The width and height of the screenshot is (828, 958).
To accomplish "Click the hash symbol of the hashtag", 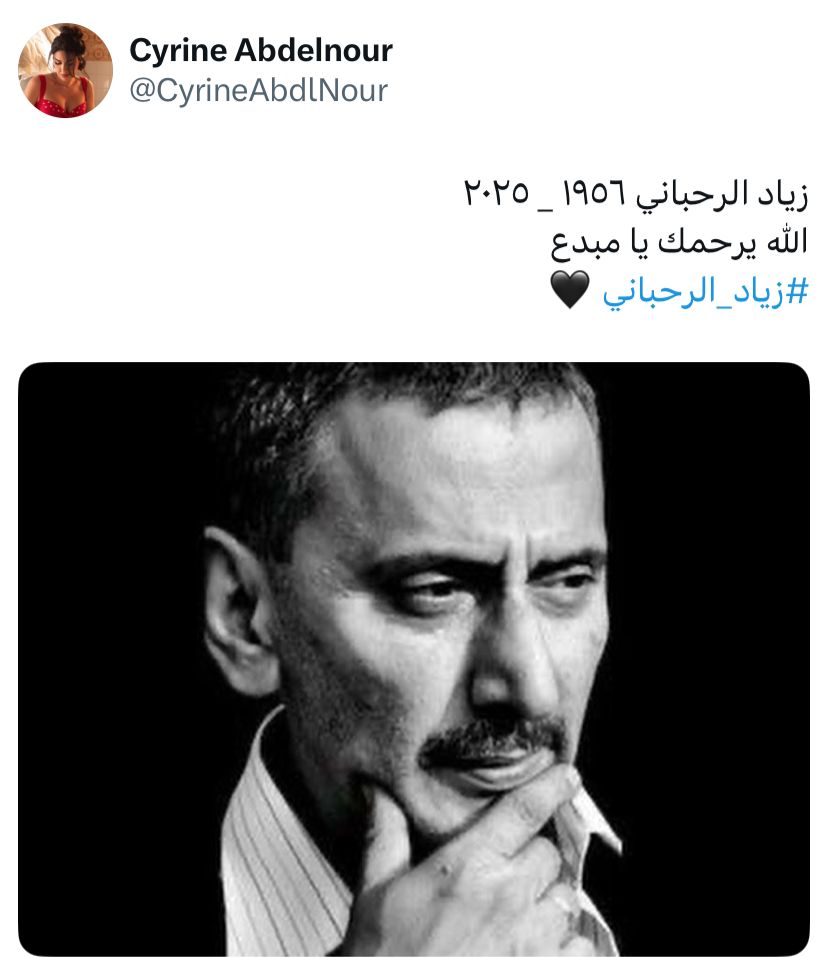I will [797, 291].
